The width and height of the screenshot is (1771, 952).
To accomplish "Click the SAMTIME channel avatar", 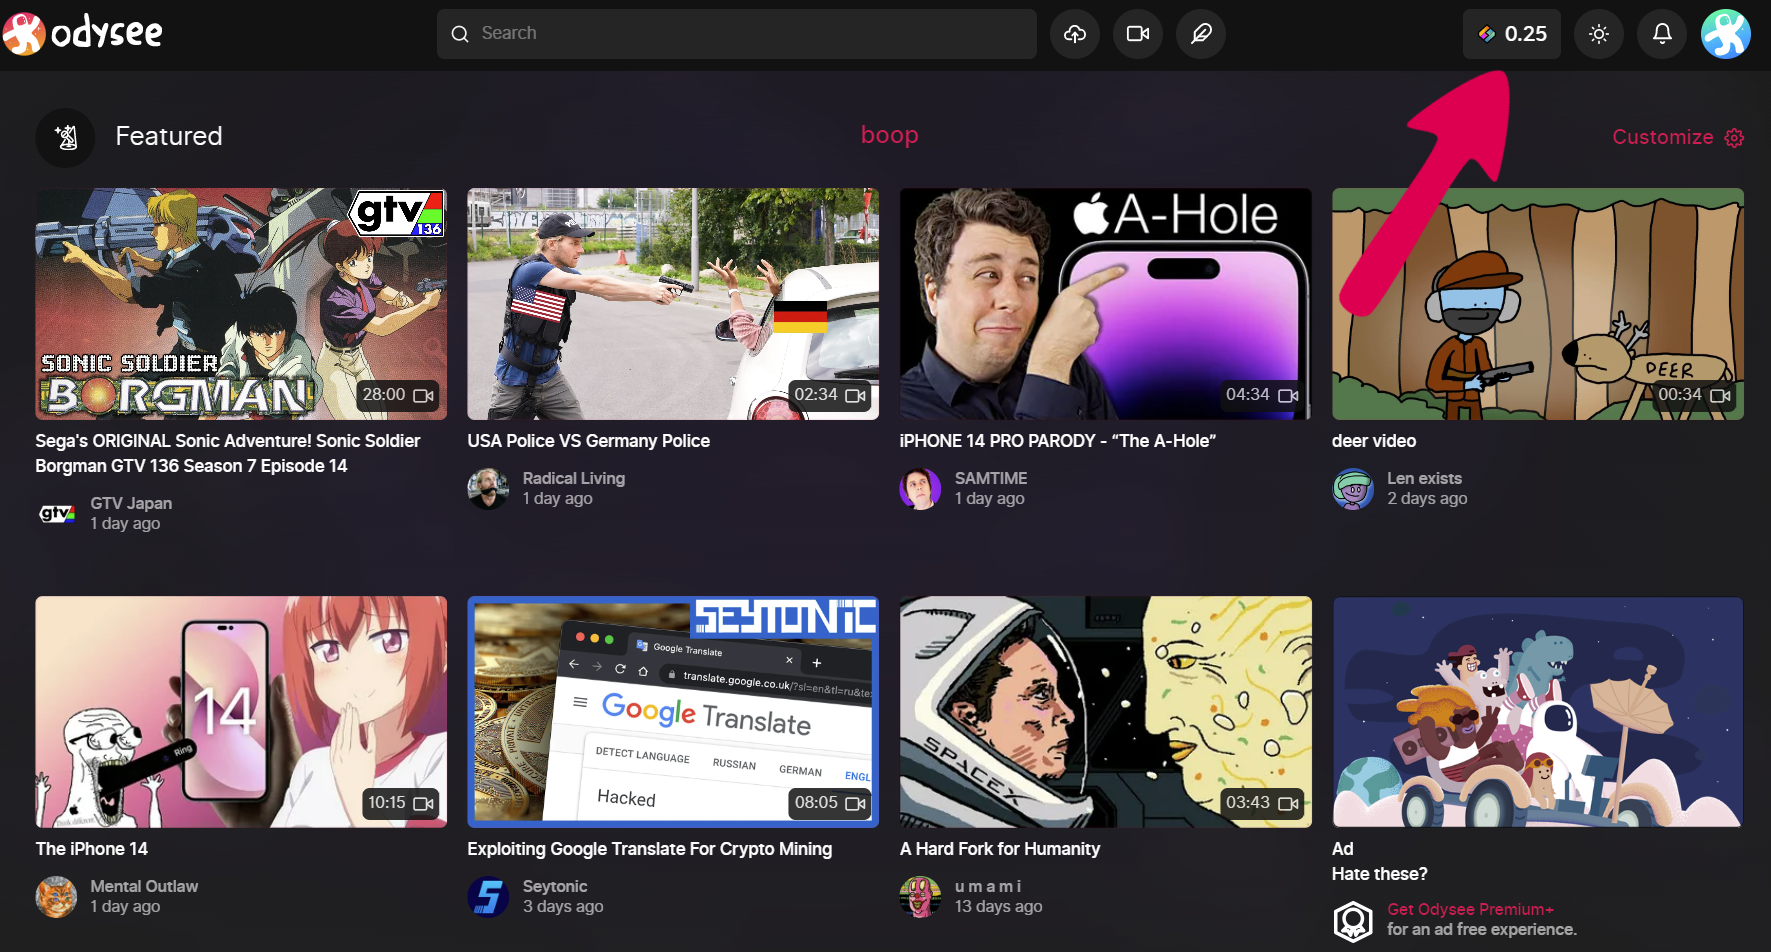I will (x=920, y=488).
